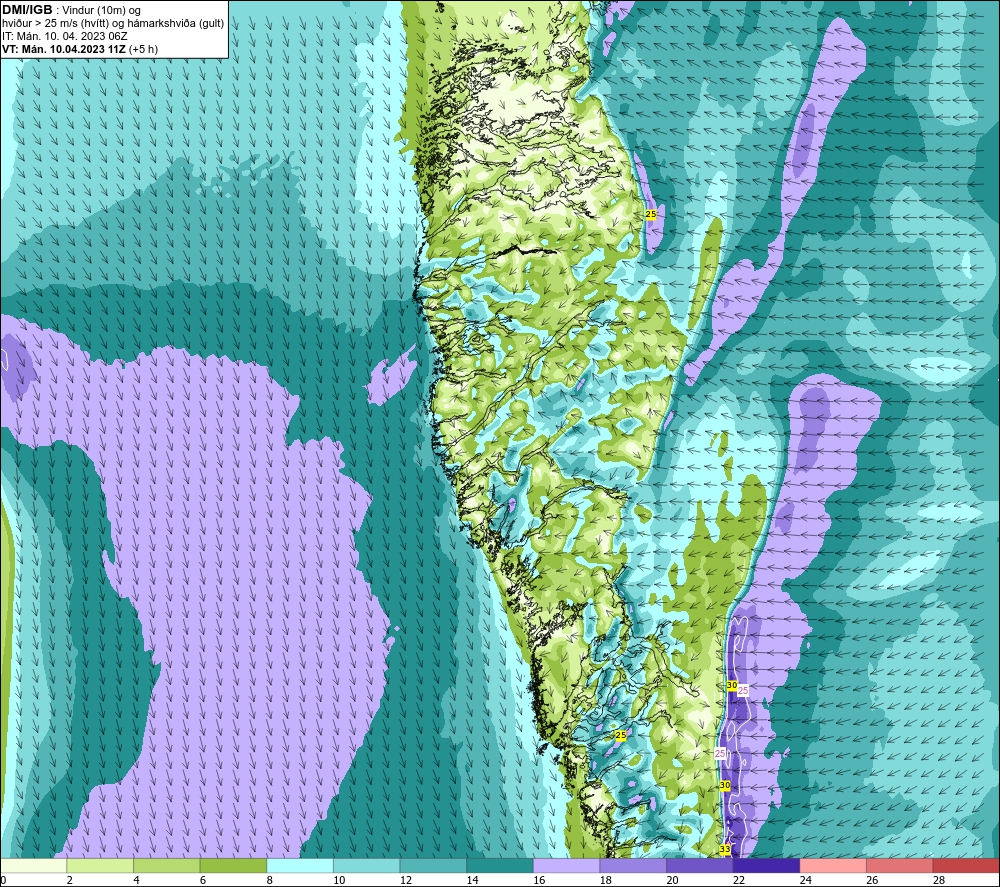Screen dimensions: 1000x887
Task: Pick the pale yellow 0–2 m/s scale swatch
Action: pos(33,865)
